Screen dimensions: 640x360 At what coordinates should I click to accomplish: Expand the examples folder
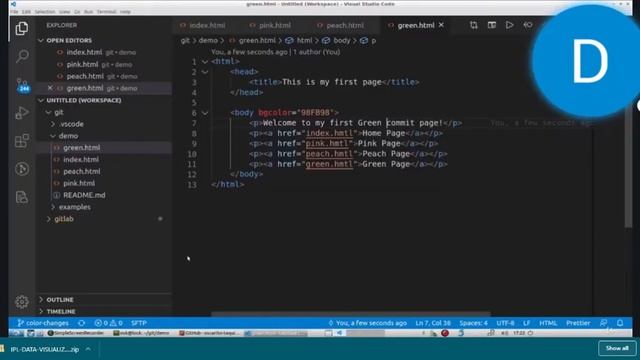(x=53, y=207)
